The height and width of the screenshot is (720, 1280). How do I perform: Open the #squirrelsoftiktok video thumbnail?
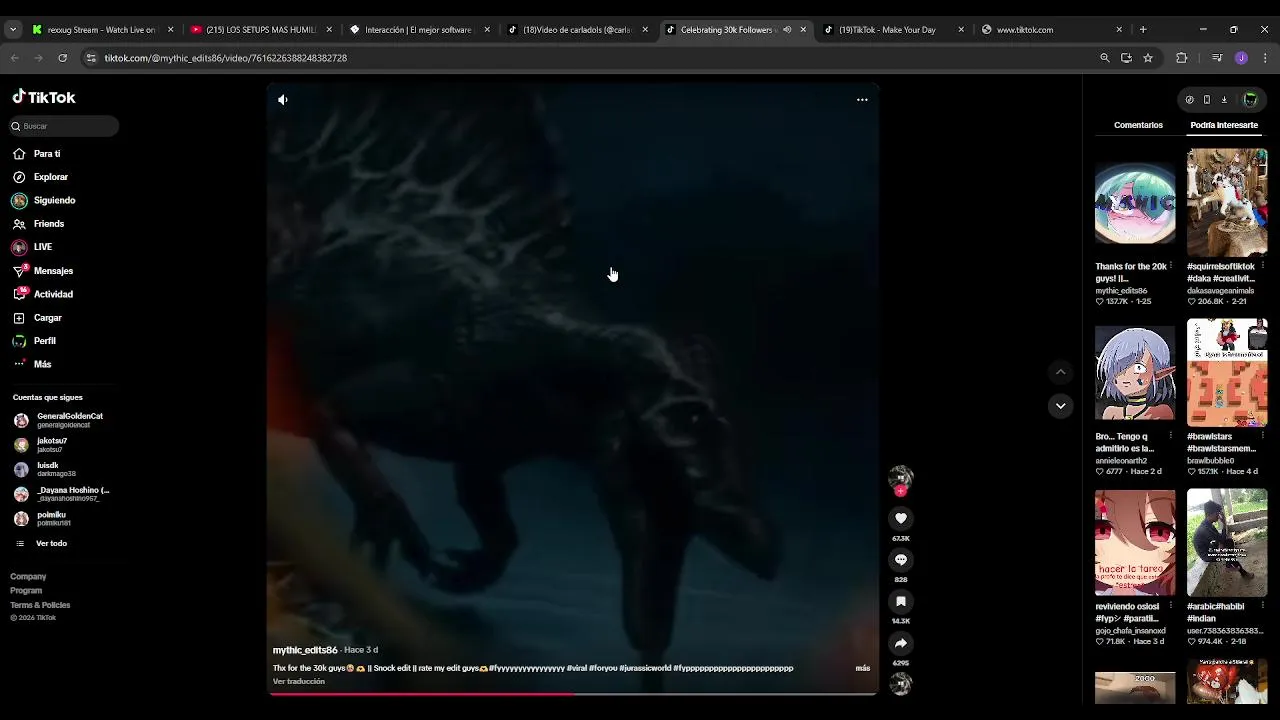[1227, 203]
